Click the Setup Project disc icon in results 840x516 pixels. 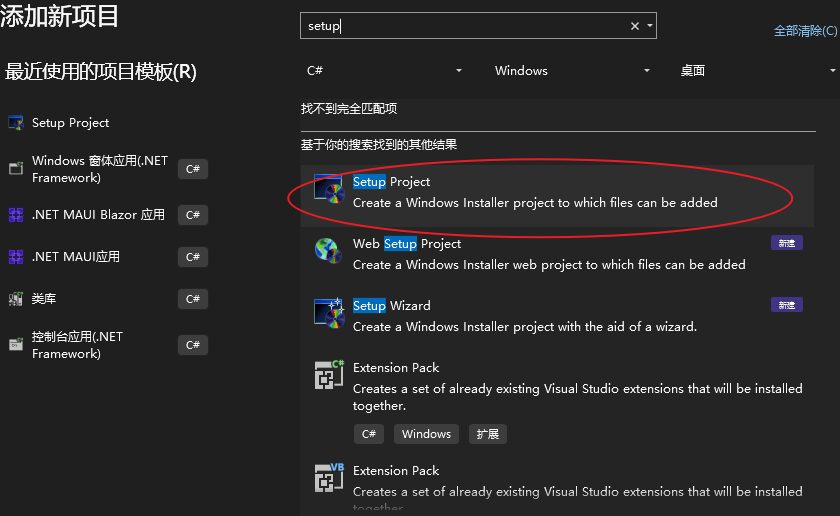[328, 189]
